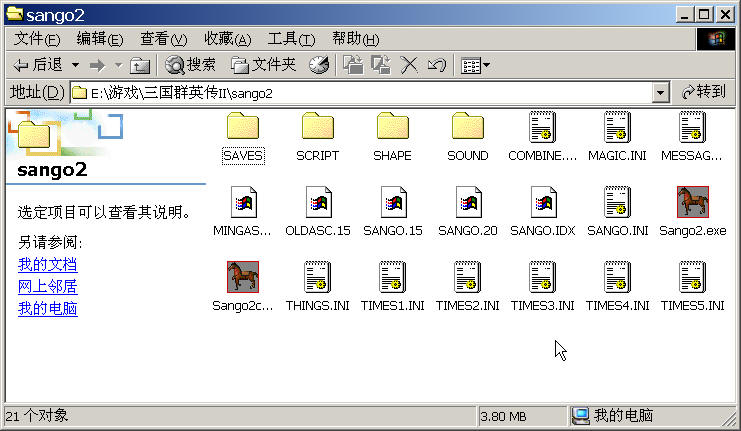
Task: Follow the 网上邻居 link
Action: tap(47, 286)
